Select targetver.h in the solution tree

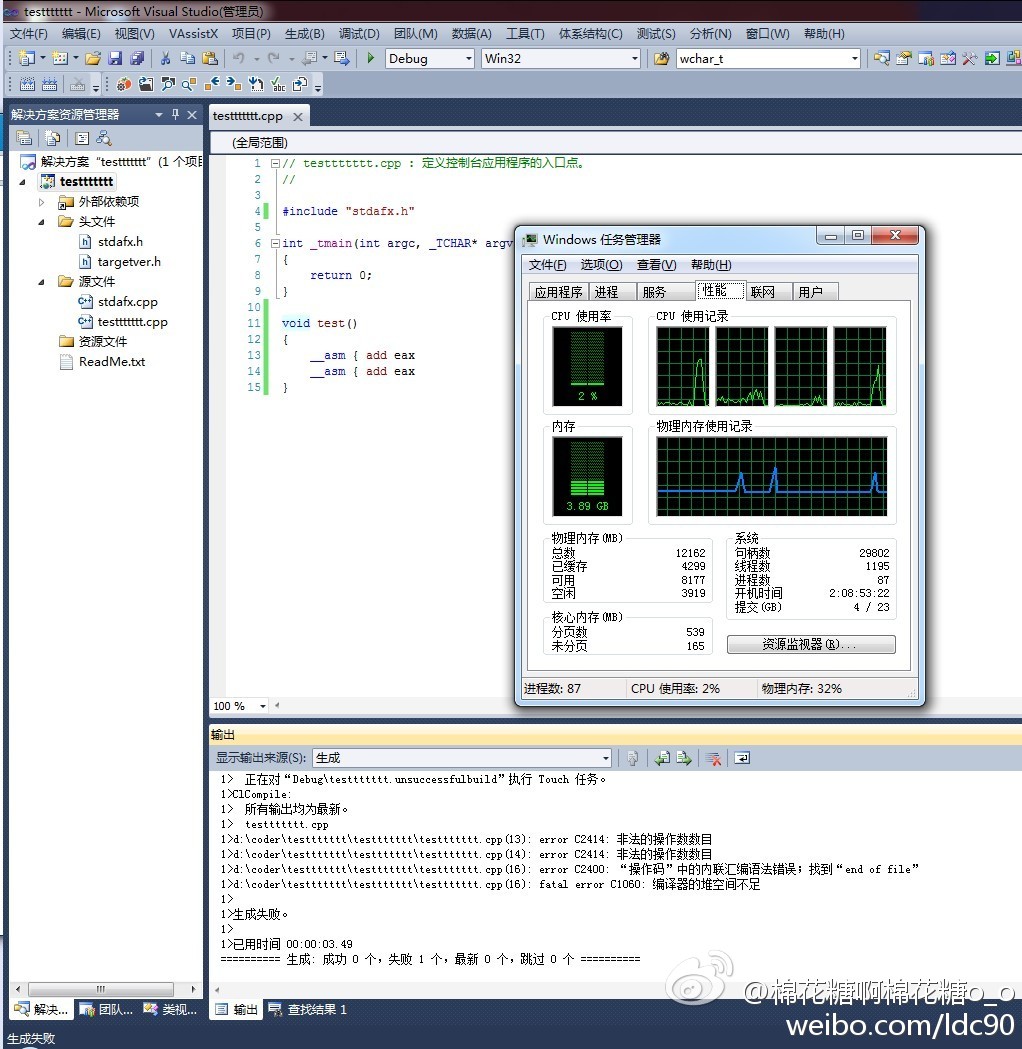(129, 262)
